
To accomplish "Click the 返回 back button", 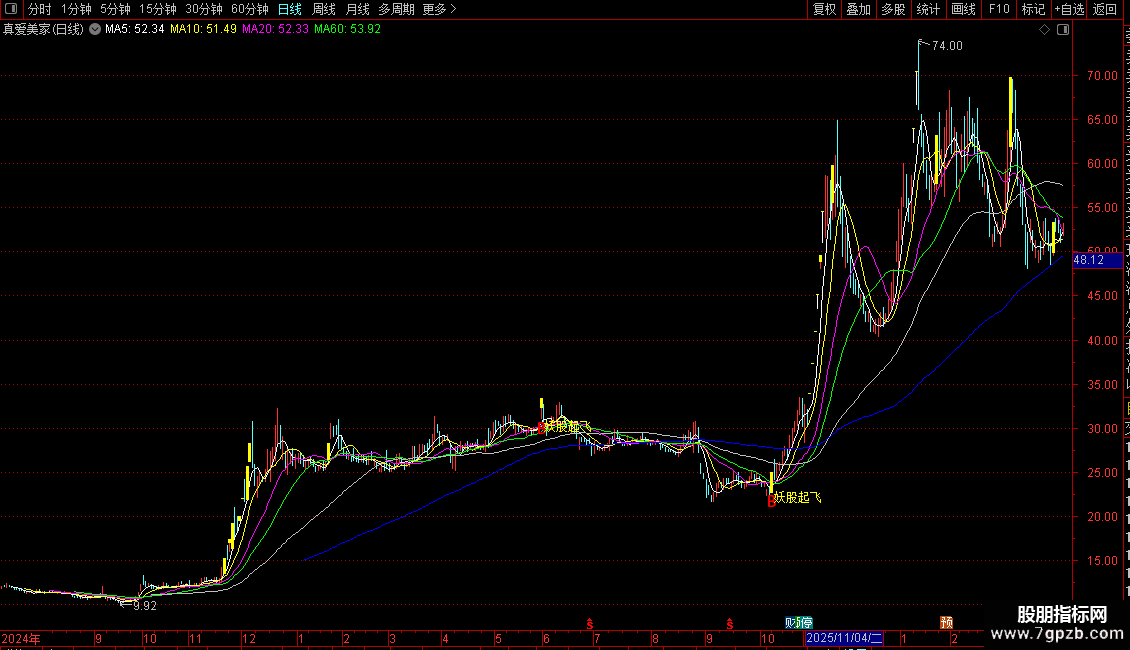I will click(x=1104, y=9).
